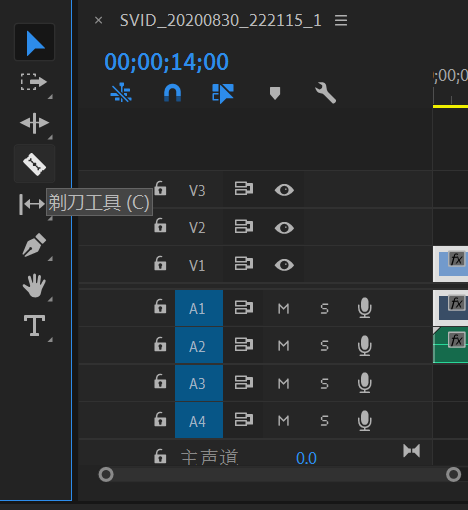Click the fx badge on V1 clip

coord(456,259)
